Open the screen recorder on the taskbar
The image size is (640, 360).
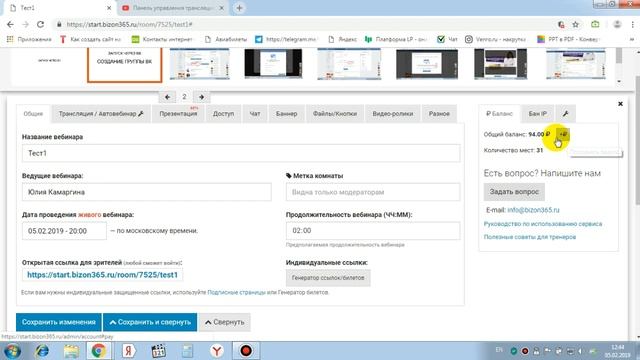246,351
